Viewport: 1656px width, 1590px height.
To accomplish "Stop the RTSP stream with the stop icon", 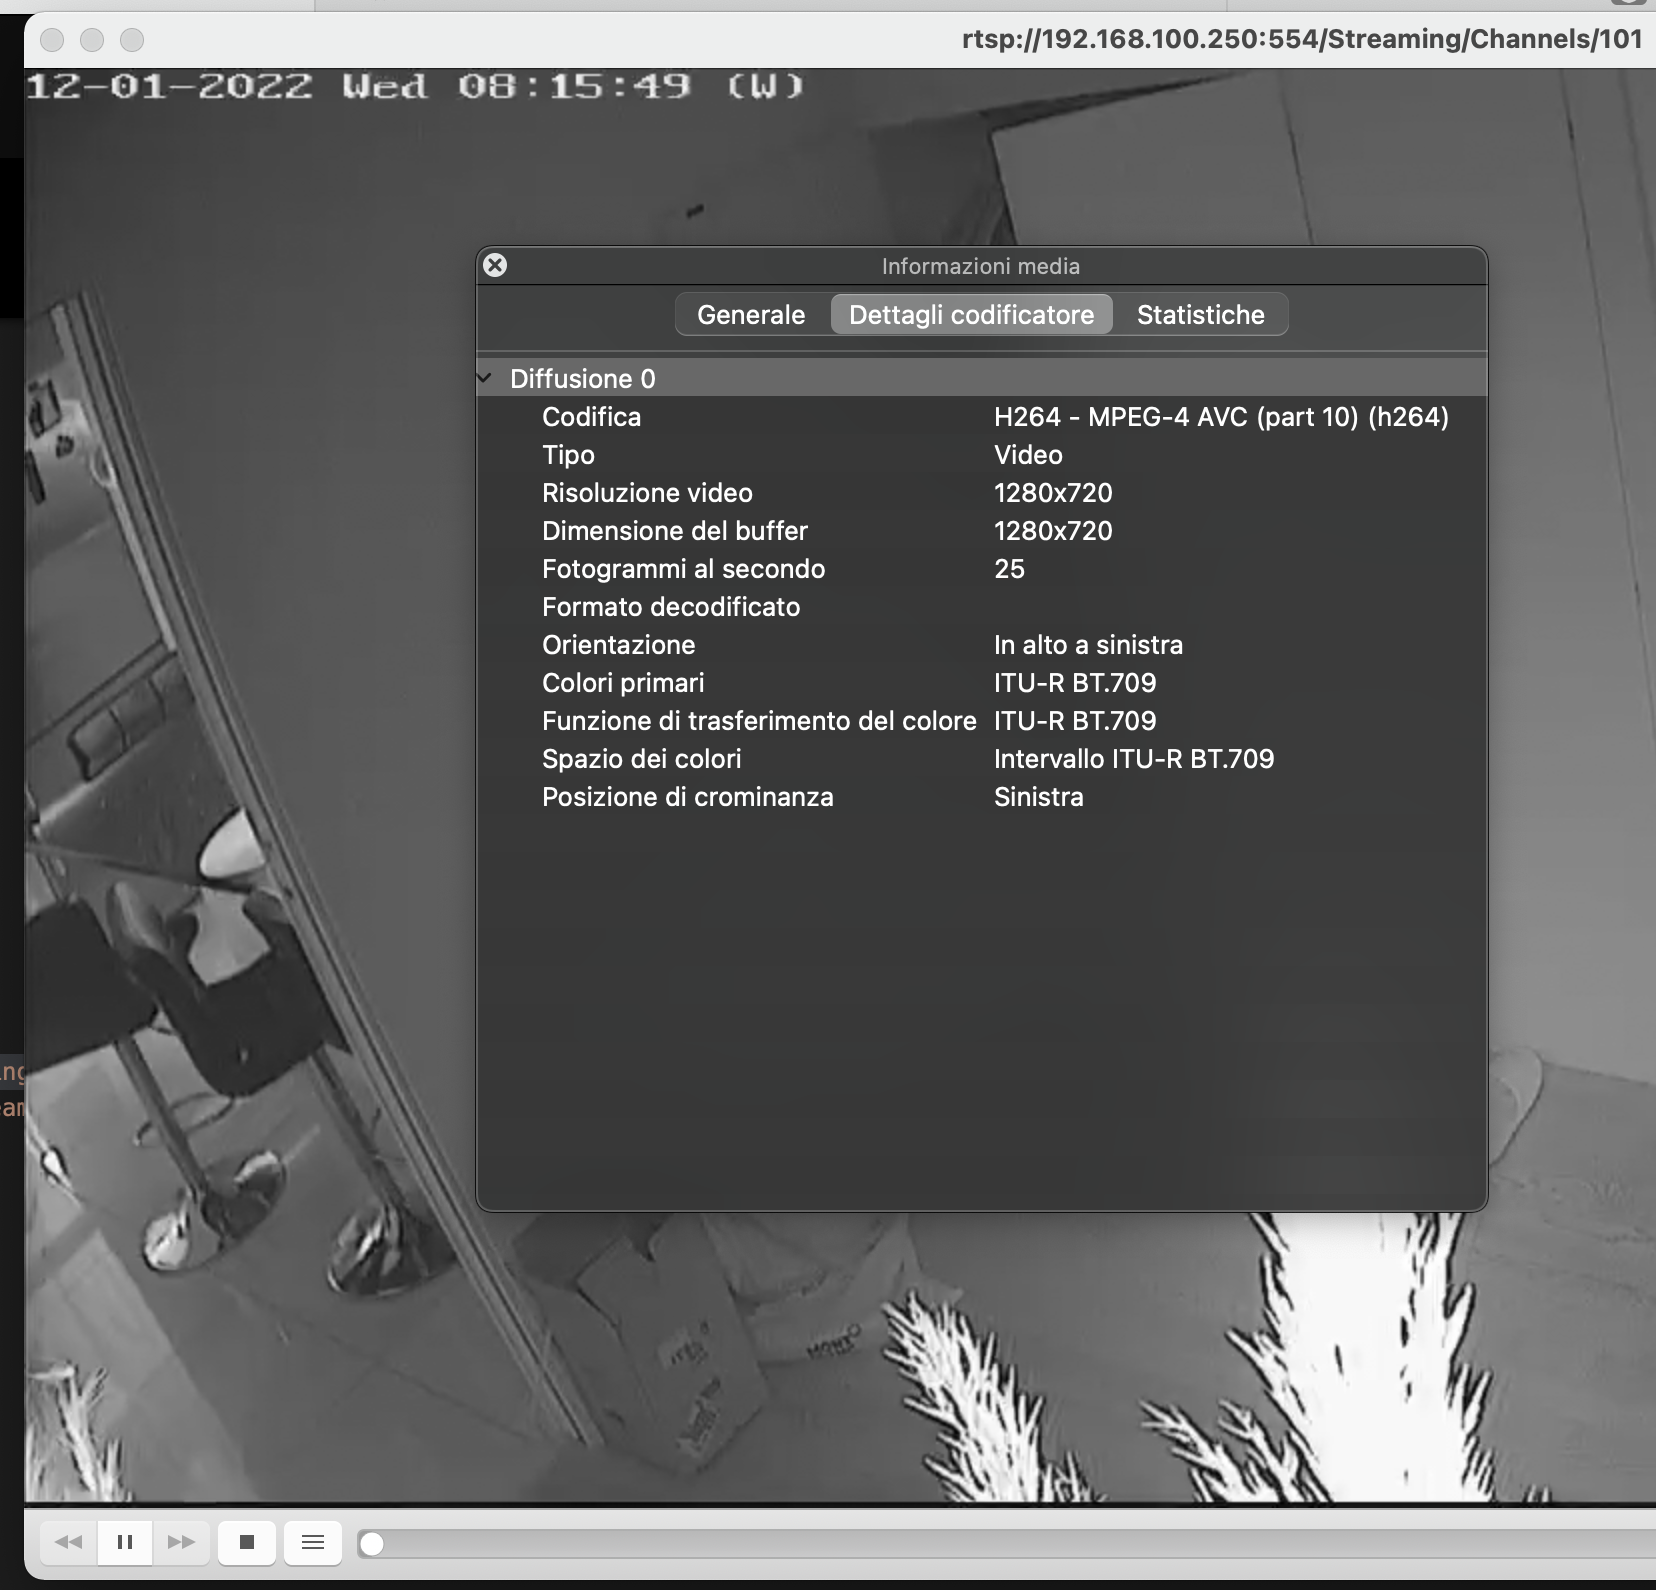I will point(247,1541).
